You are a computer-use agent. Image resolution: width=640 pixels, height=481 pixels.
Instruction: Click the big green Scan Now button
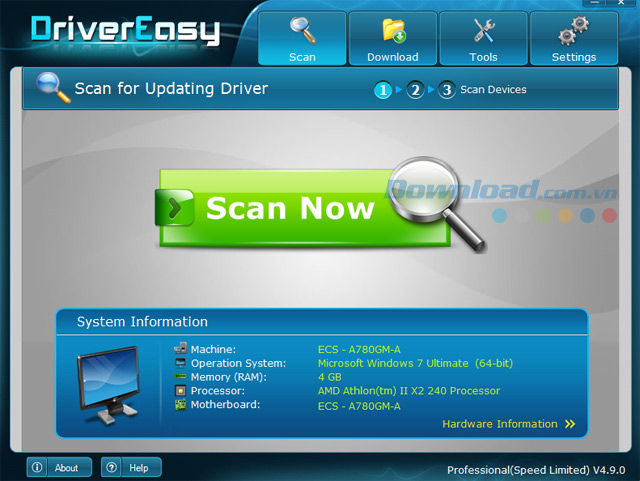pos(305,208)
